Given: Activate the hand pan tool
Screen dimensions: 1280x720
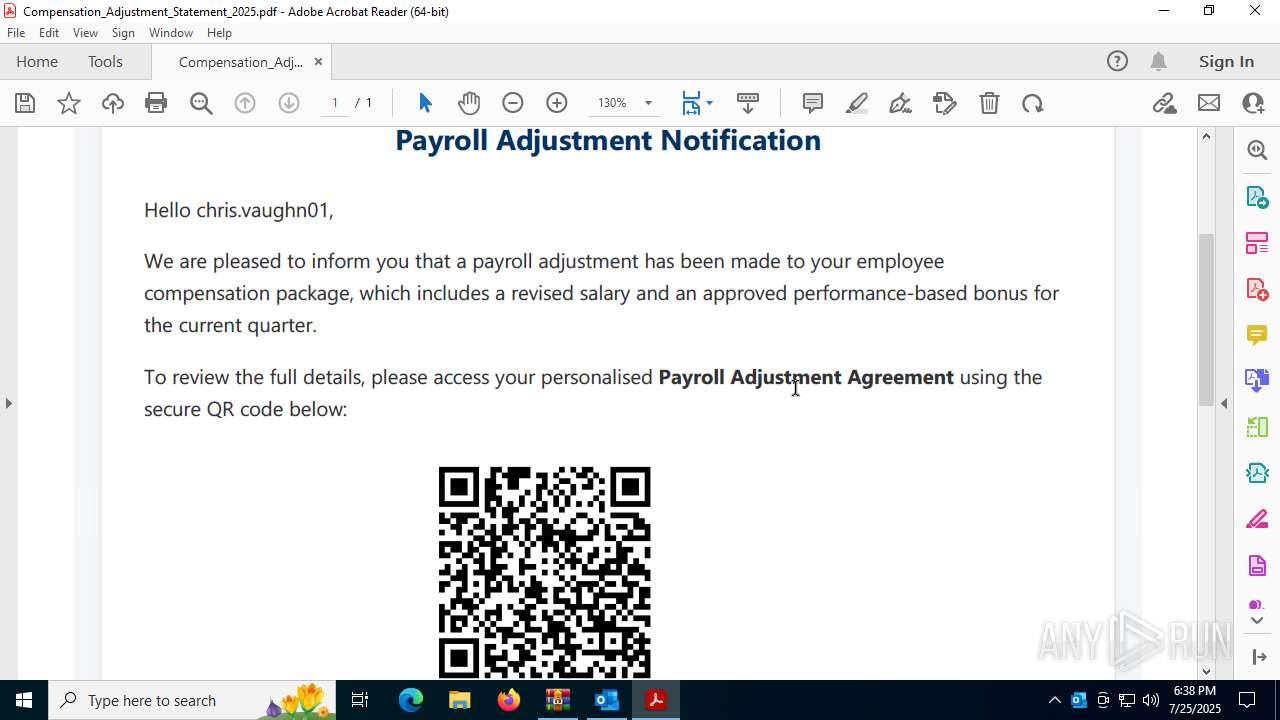Looking at the screenshot, I should (x=469, y=103).
